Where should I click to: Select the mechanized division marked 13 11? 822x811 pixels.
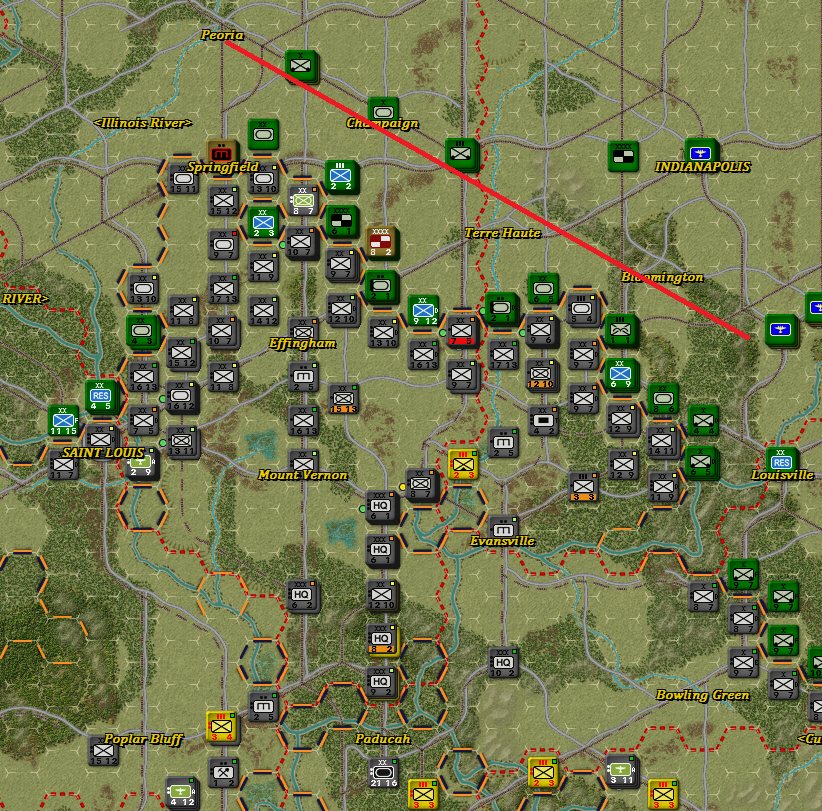coord(181,441)
